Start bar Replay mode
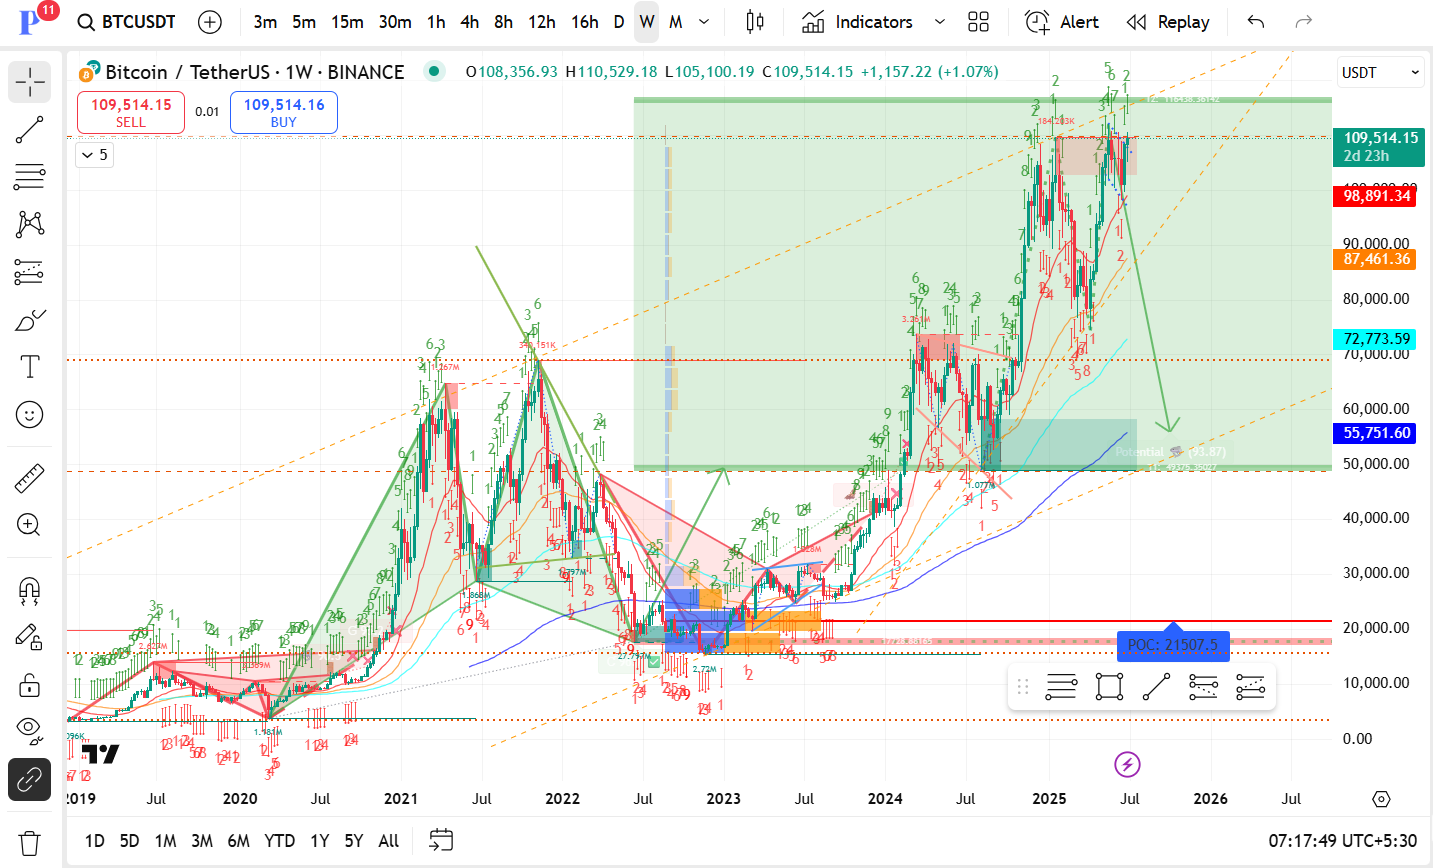The width and height of the screenshot is (1433, 868). [1167, 22]
